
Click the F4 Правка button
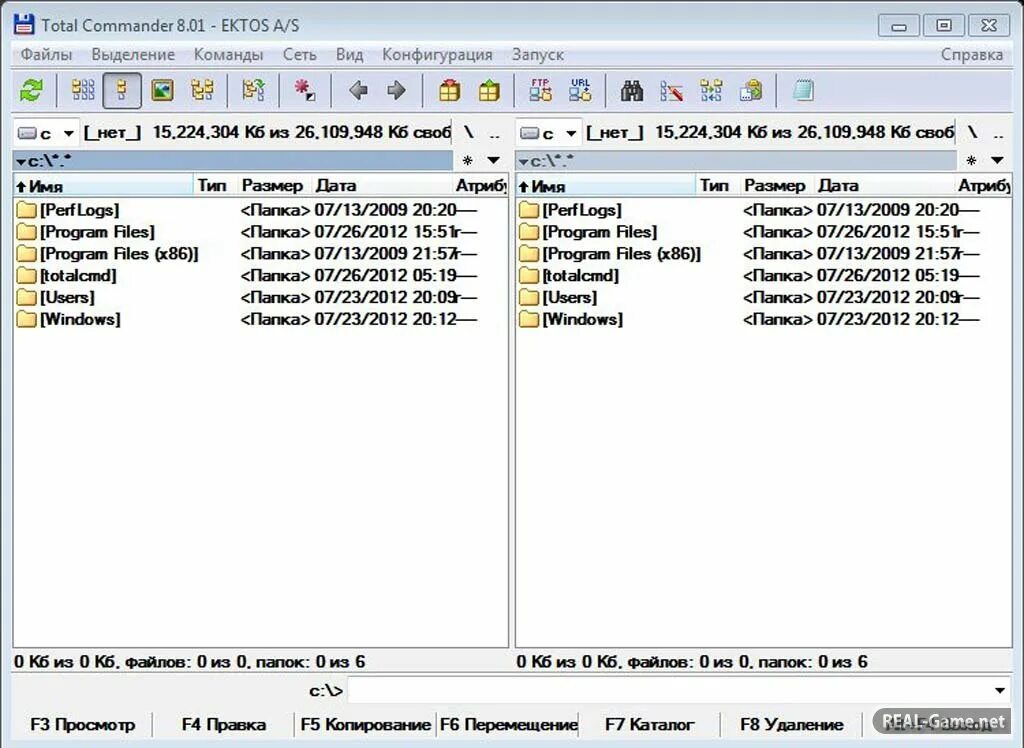(x=223, y=724)
